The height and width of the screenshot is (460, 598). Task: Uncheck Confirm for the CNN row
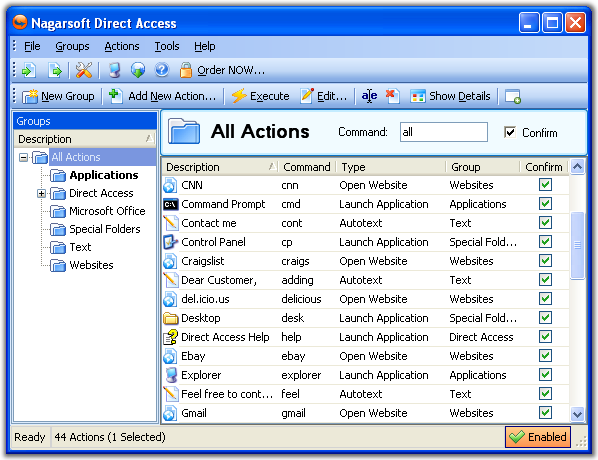tap(545, 185)
